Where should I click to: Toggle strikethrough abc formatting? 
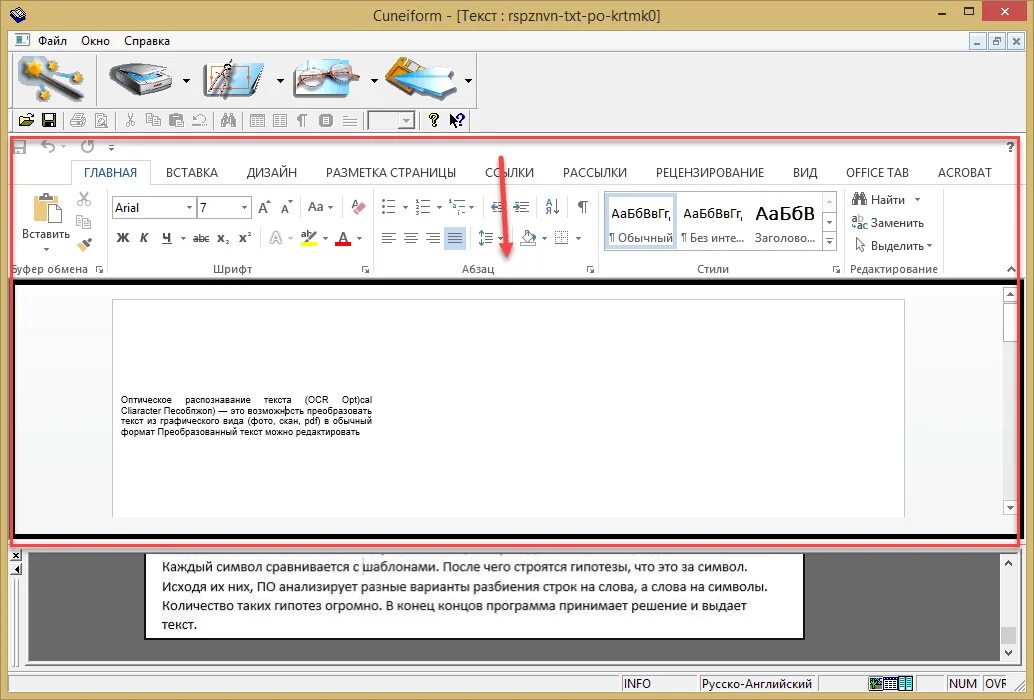coord(201,239)
